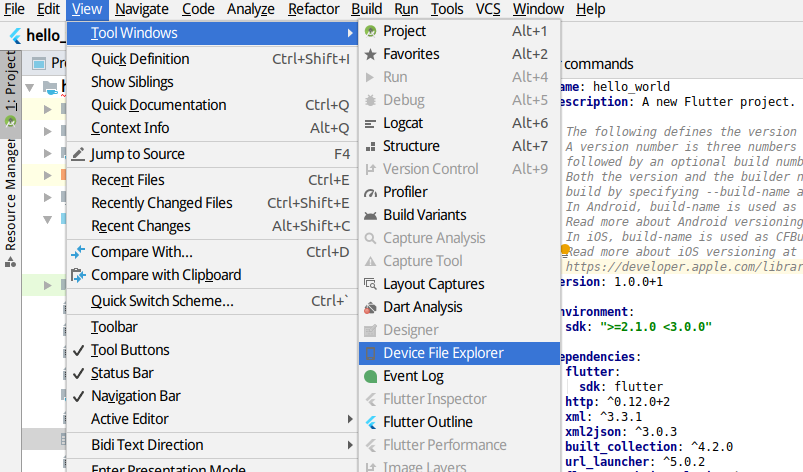The image size is (803, 472).
Task: Click the Favorites star menu item
Action: click(x=410, y=54)
